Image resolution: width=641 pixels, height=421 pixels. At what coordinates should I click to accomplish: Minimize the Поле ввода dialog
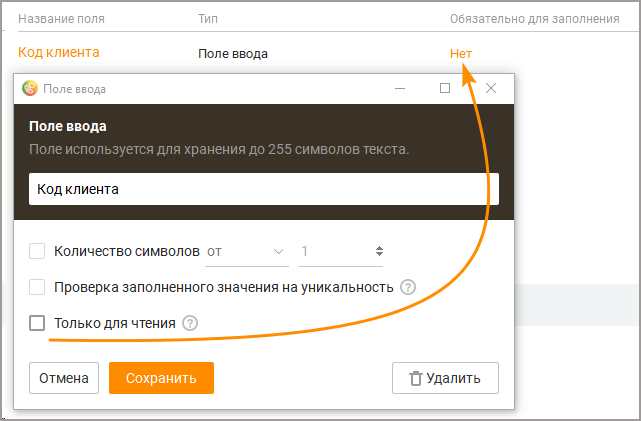(400, 88)
